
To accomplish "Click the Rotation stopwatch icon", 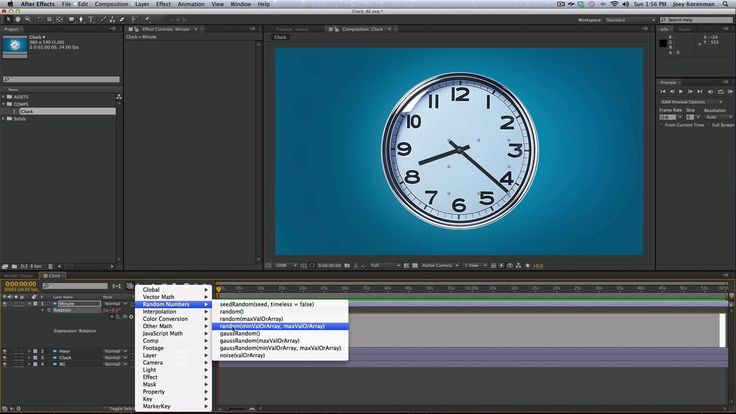I will (48, 311).
